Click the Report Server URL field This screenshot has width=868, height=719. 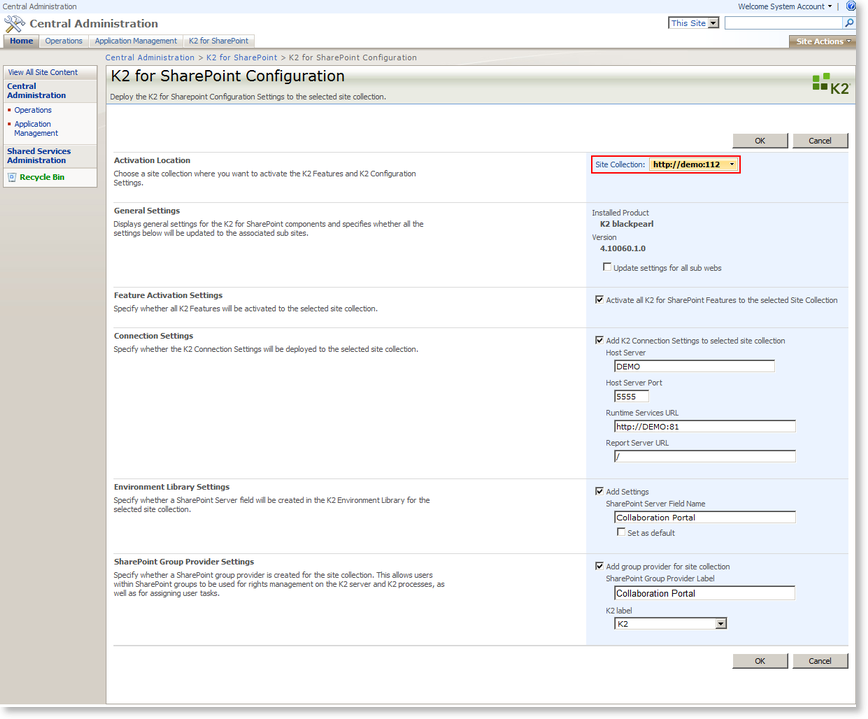[x=705, y=456]
